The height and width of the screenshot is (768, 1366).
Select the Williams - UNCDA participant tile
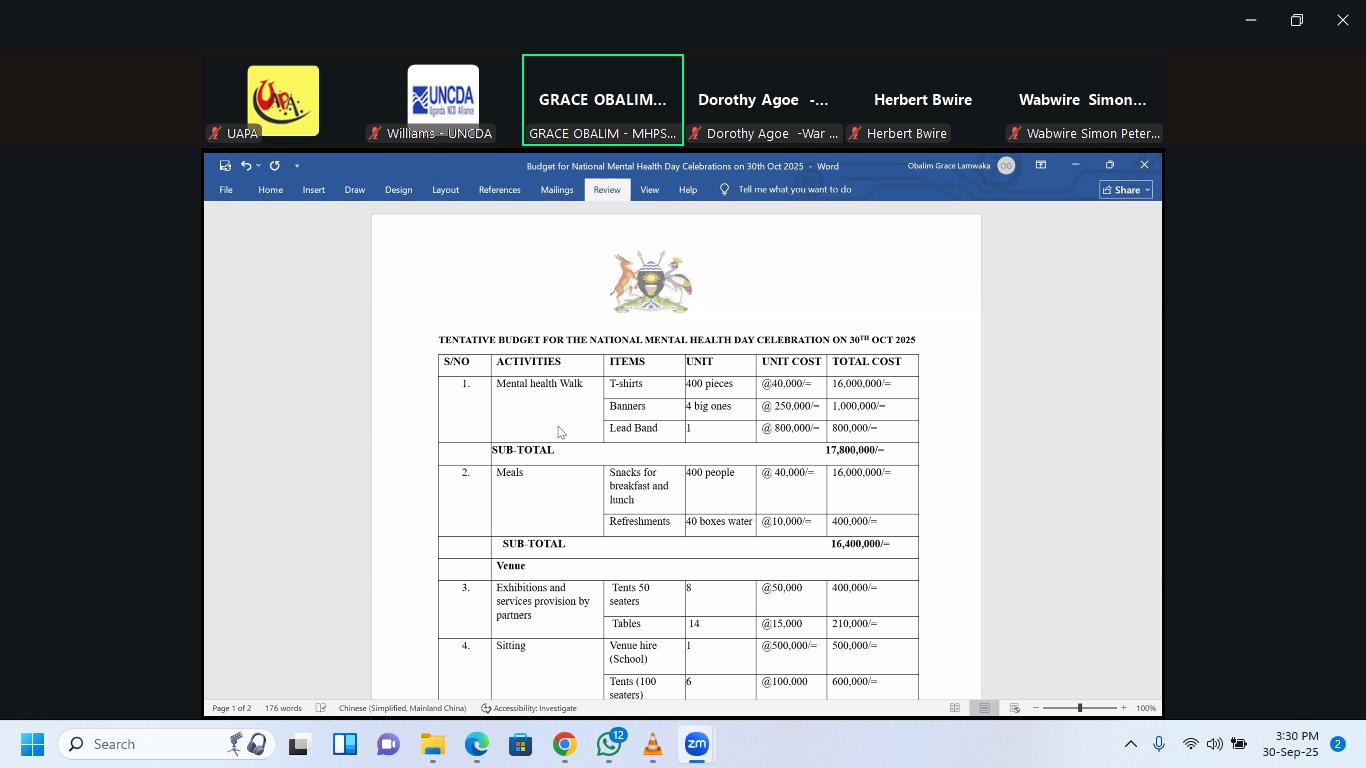(x=443, y=101)
